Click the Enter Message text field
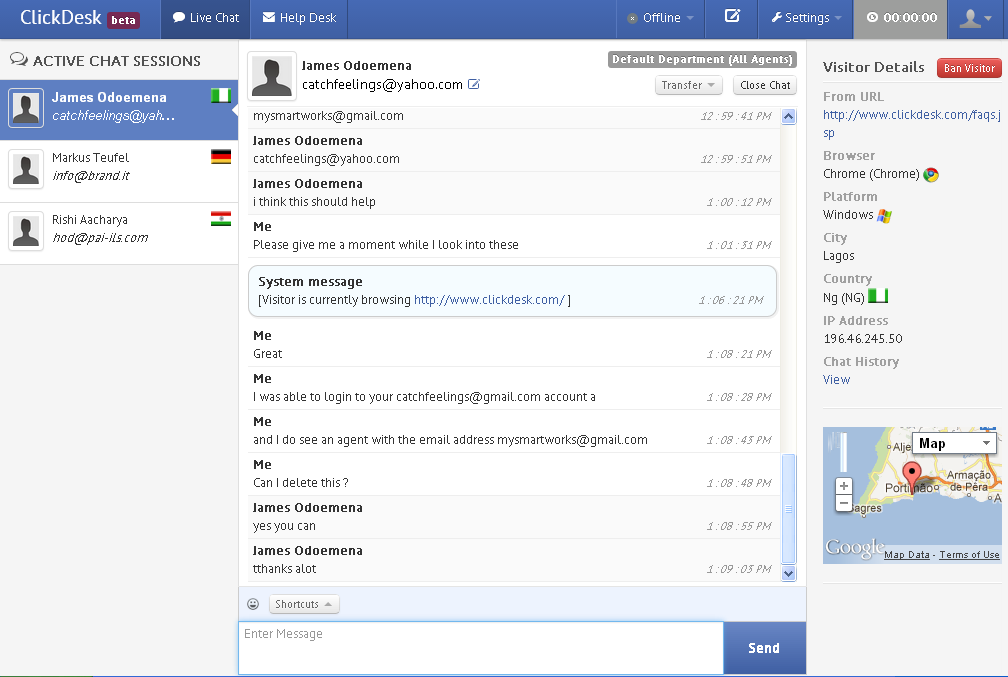This screenshot has width=1008, height=677. pyautogui.click(x=480, y=647)
